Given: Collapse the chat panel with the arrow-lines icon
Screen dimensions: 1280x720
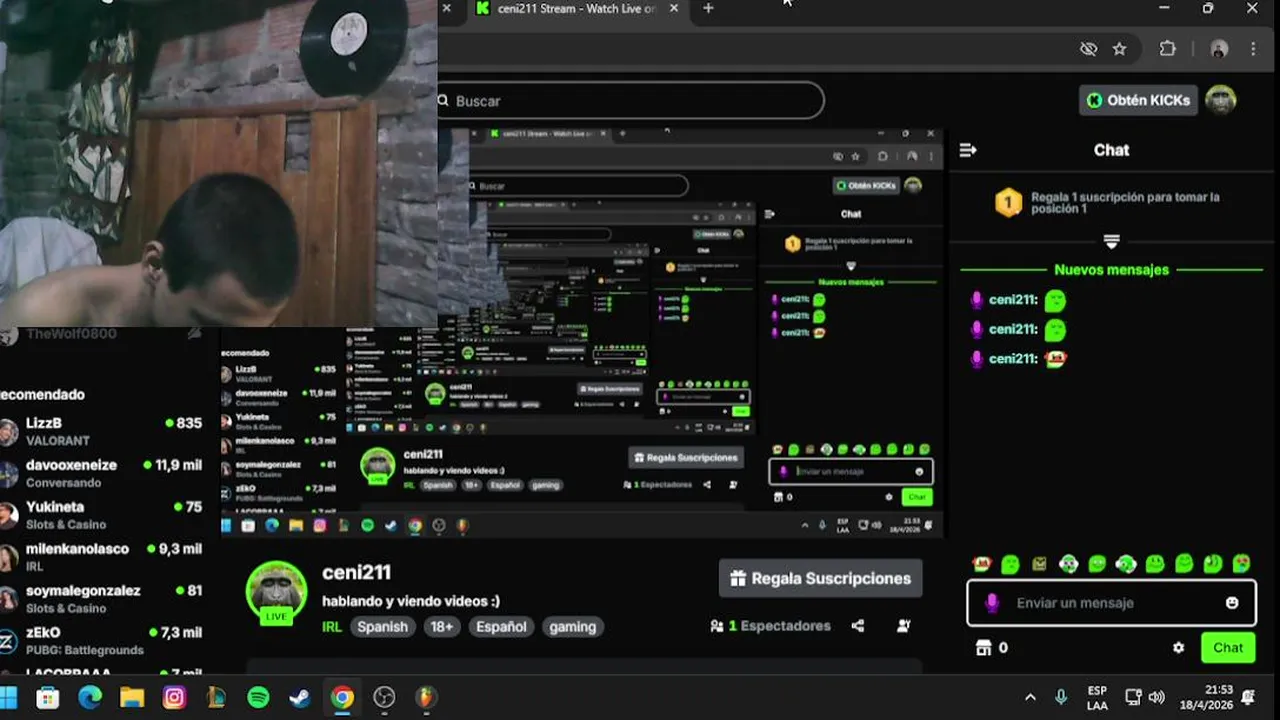Looking at the screenshot, I should tap(967, 150).
